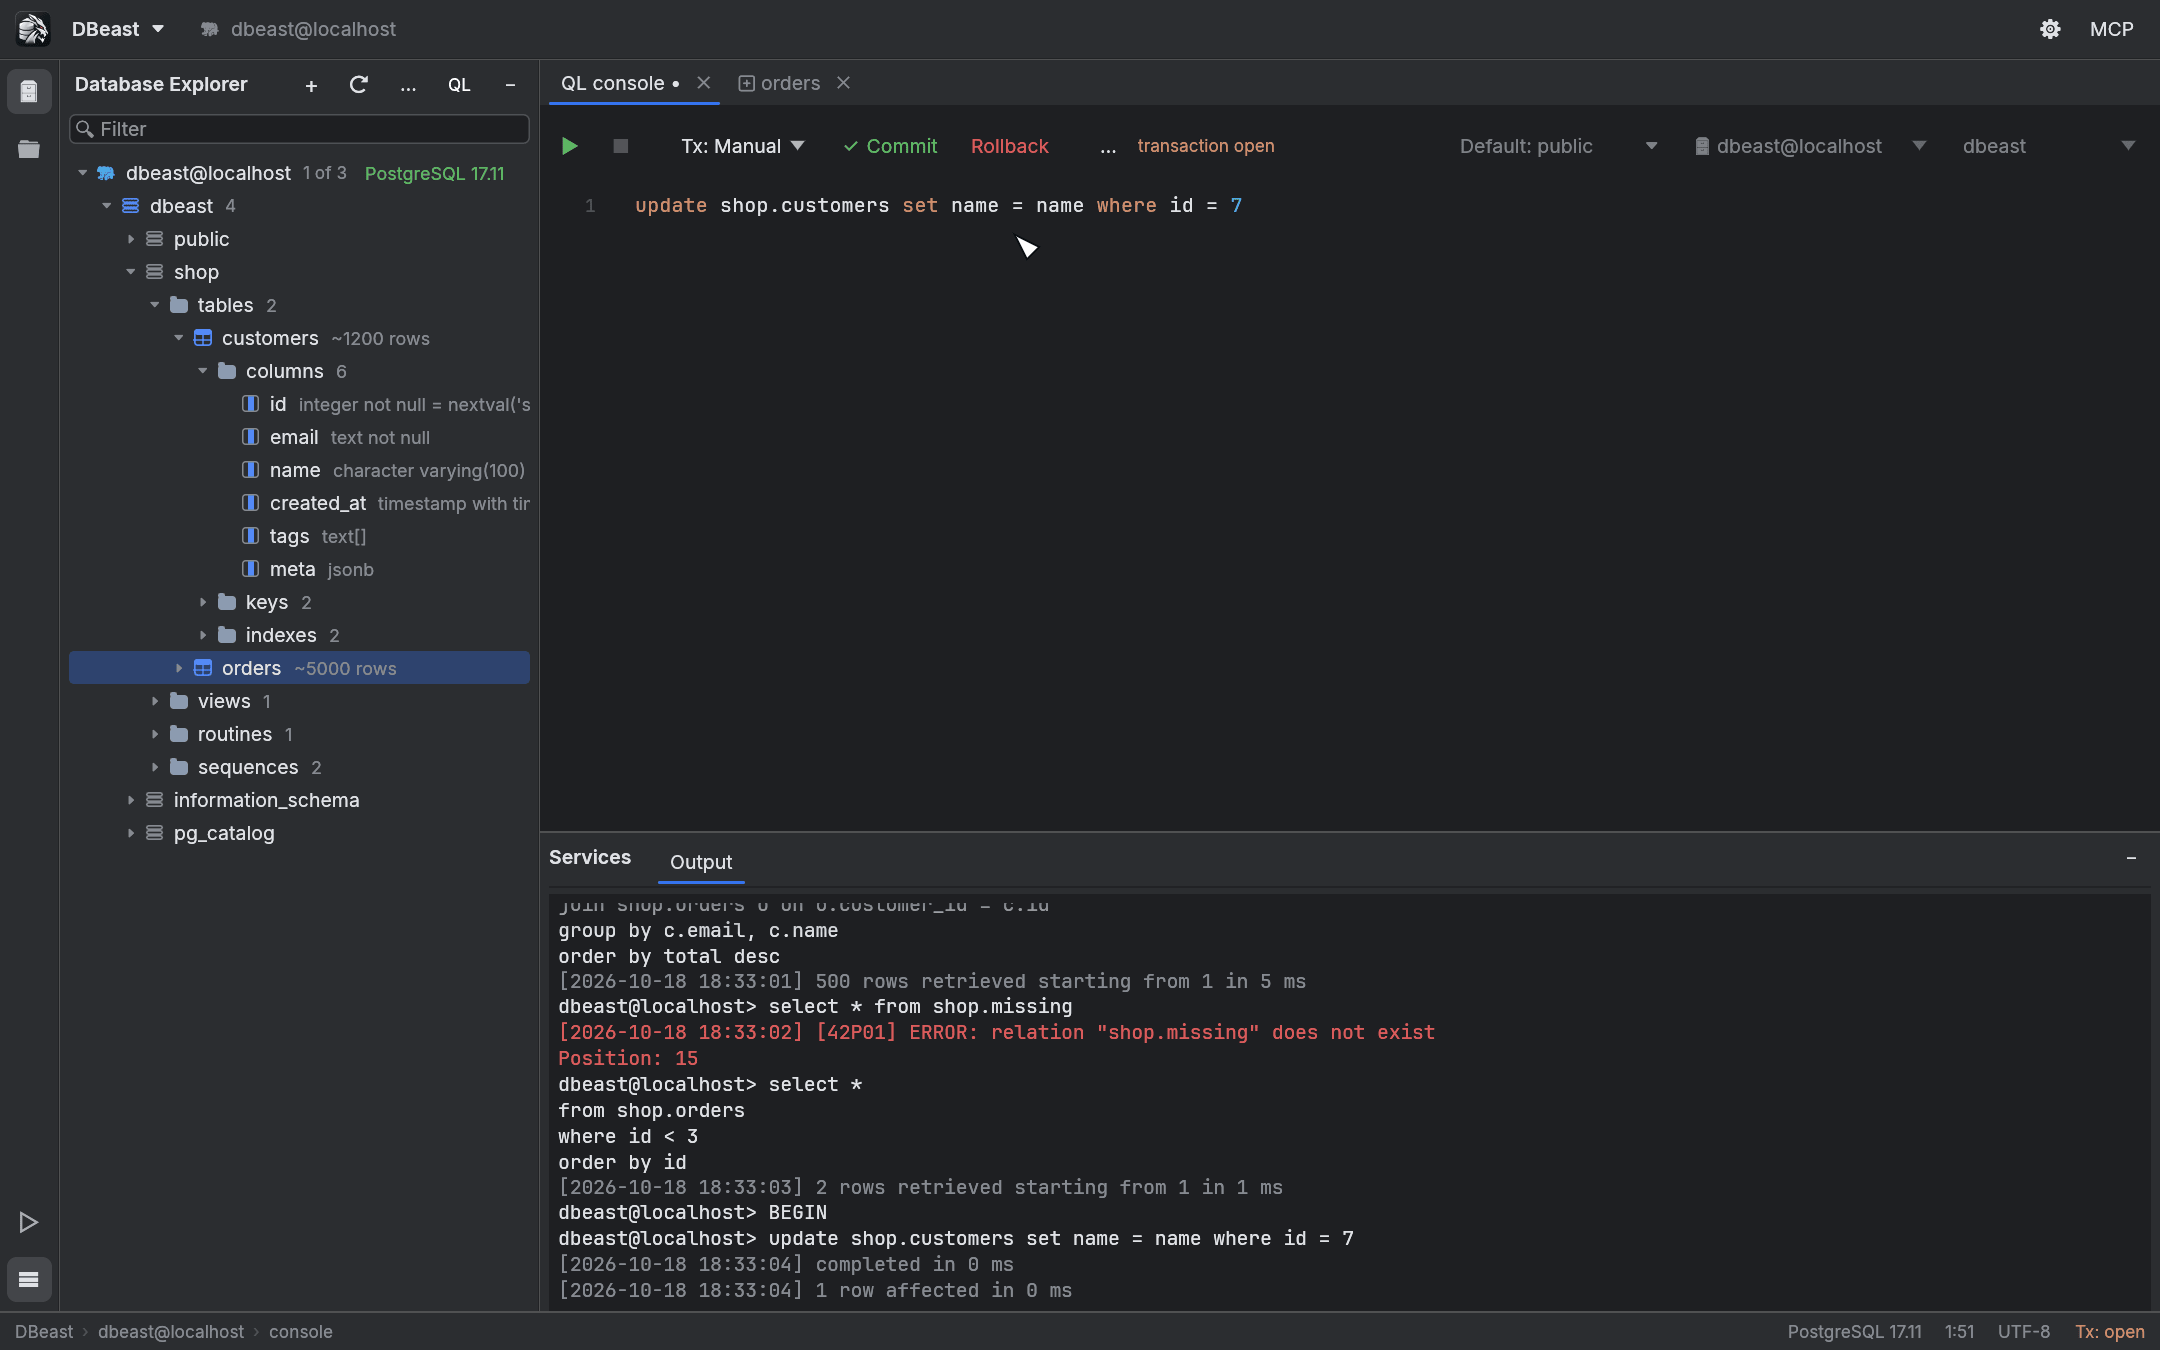2160x1350 pixels.
Task: Select the email column in customers
Action: [300, 437]
